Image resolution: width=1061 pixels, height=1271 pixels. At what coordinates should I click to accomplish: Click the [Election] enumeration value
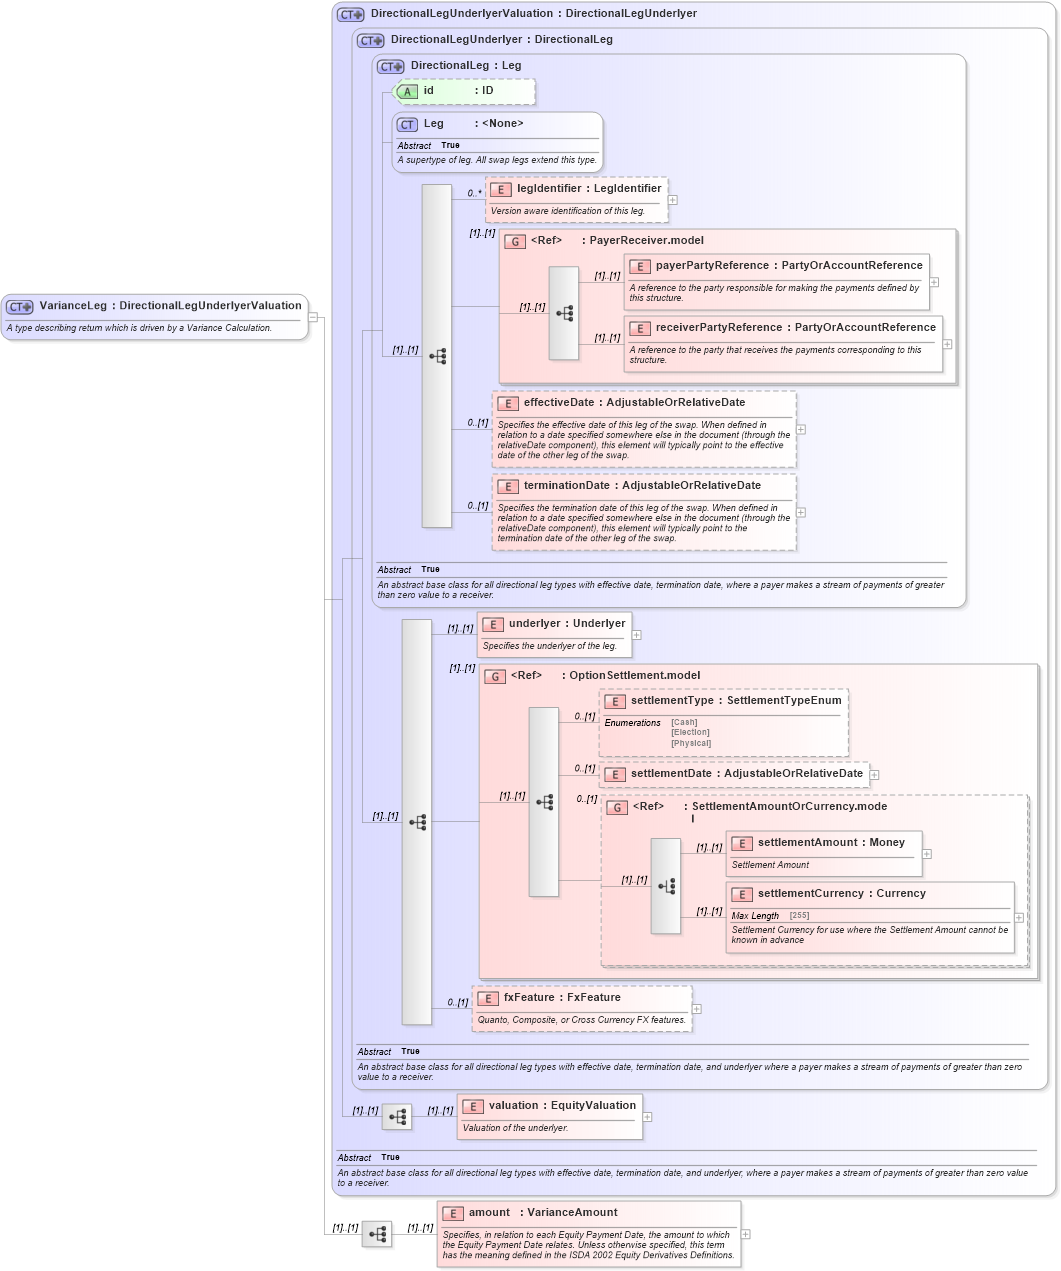(x=690, y=732)
